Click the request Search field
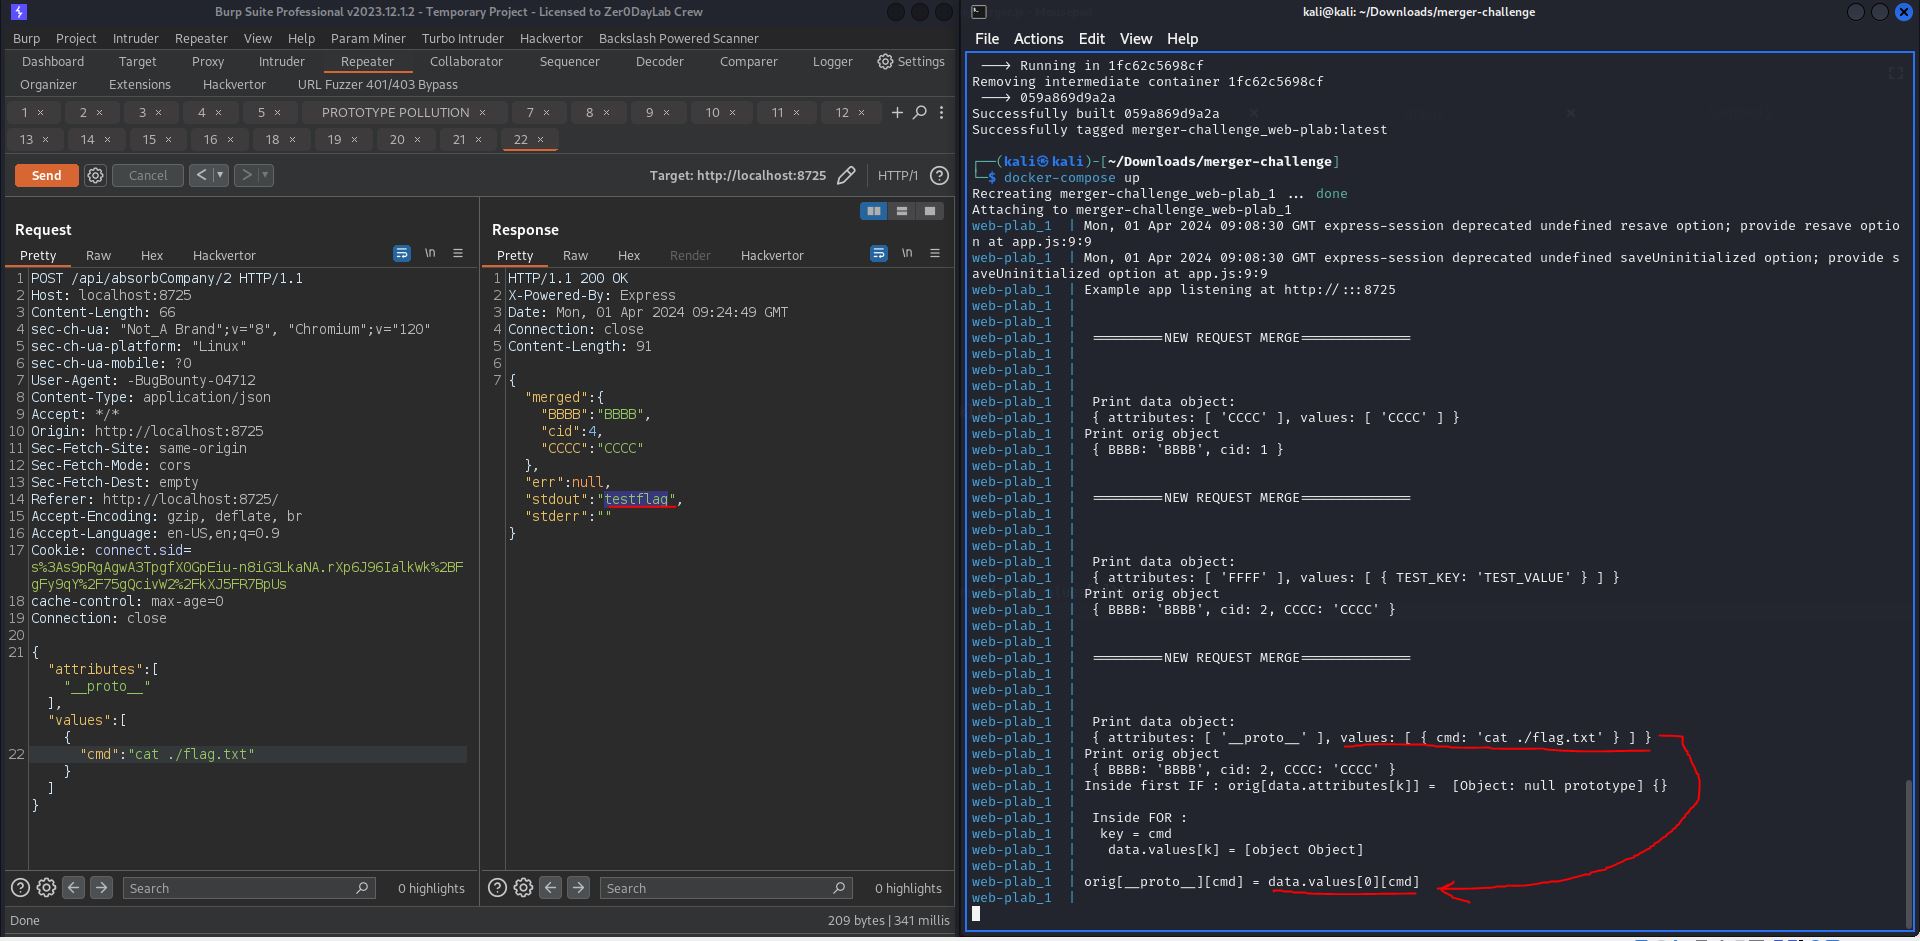This screenshot has height=941, width=1920. pyautogui.click(x=249, y=888)
